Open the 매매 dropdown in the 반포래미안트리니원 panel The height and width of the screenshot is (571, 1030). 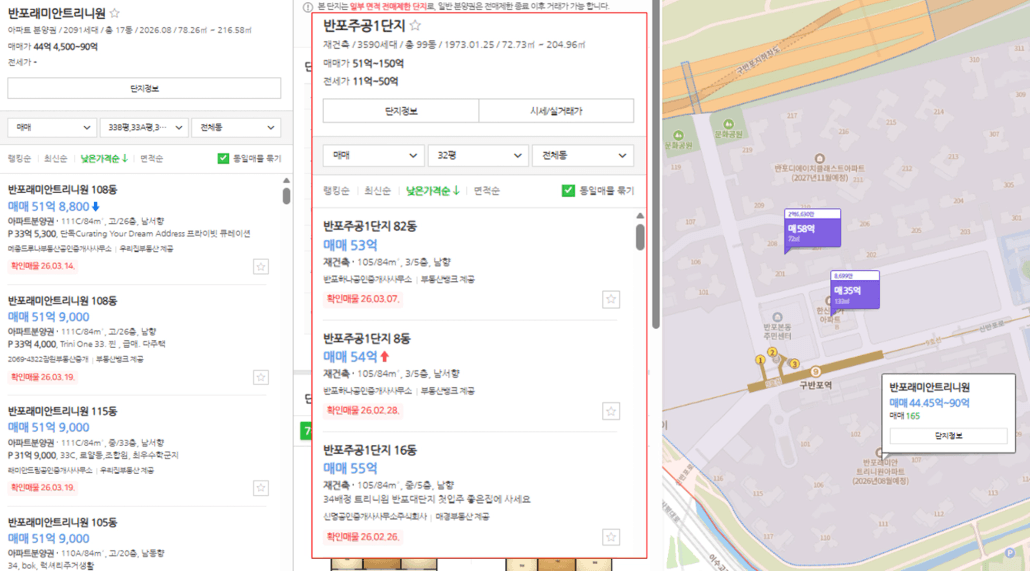click(x=51, y=127)
